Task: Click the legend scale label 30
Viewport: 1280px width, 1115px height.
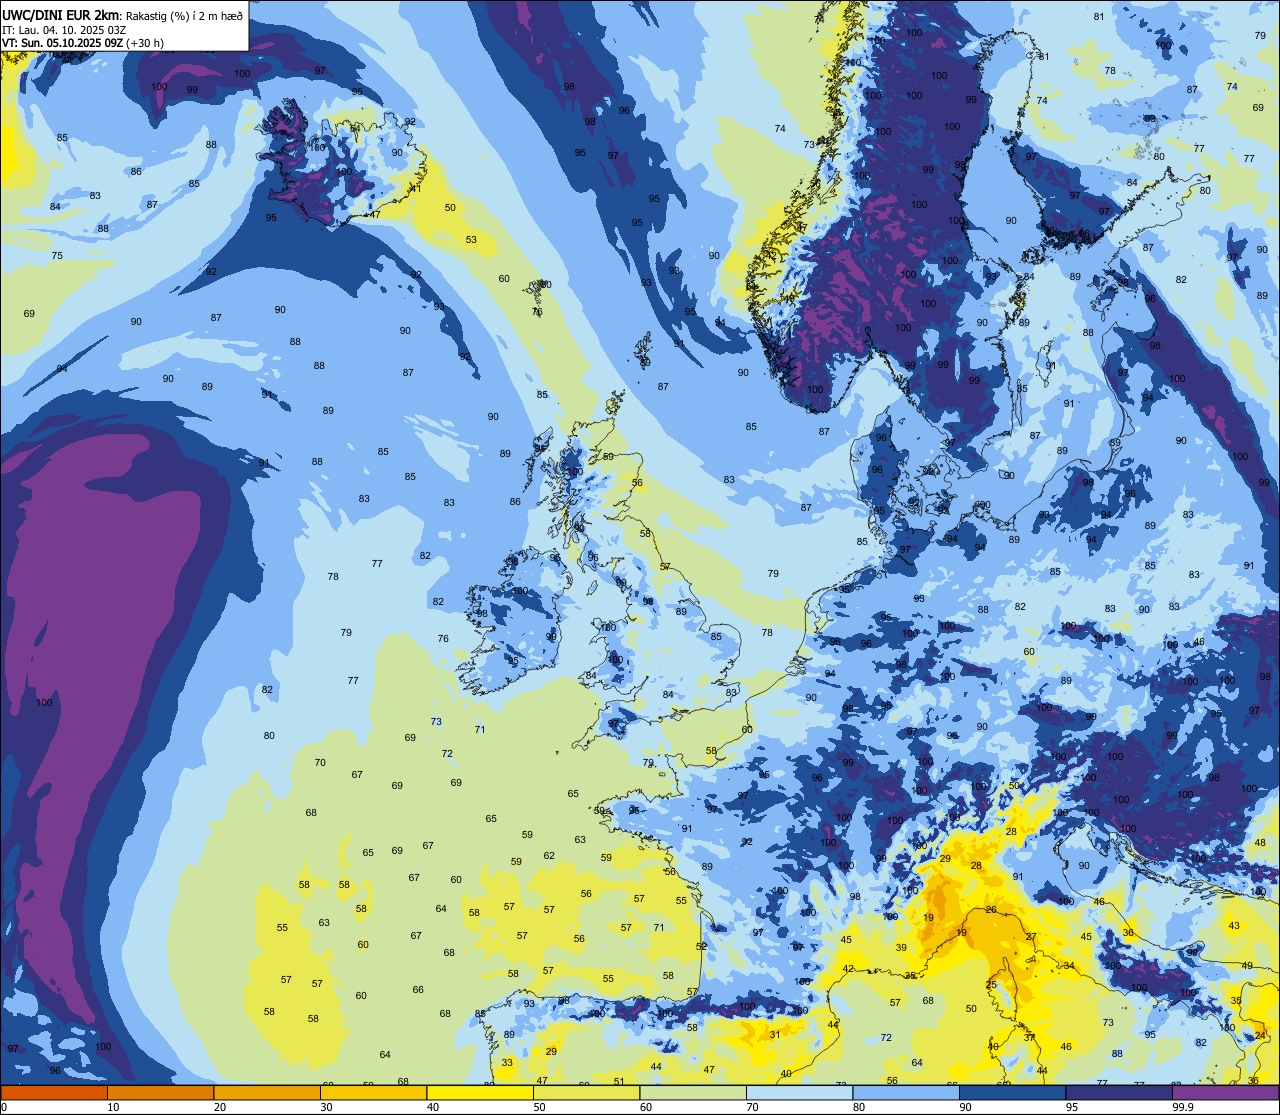Action: tap(326, 1107)
